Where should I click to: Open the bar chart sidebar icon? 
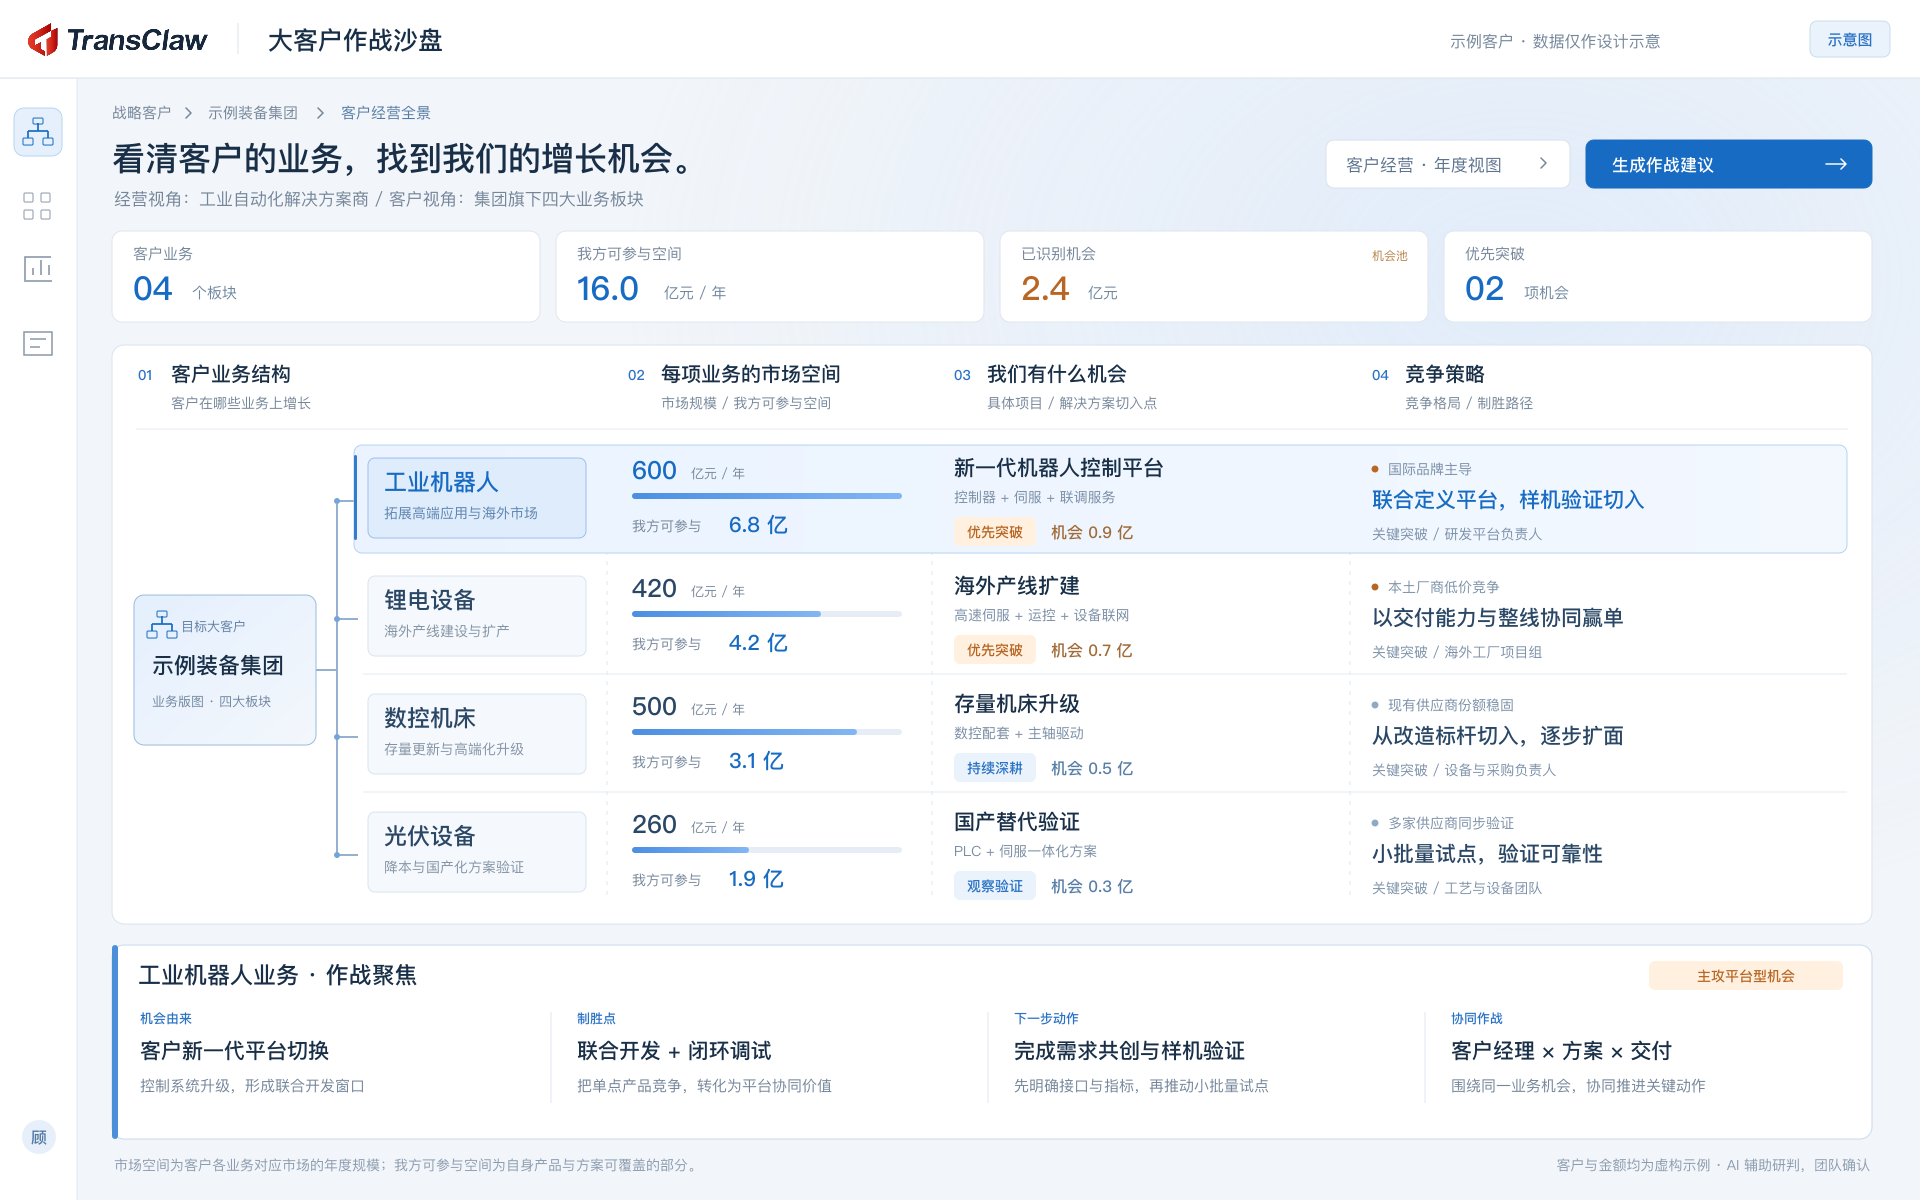(x=38, y=268)
